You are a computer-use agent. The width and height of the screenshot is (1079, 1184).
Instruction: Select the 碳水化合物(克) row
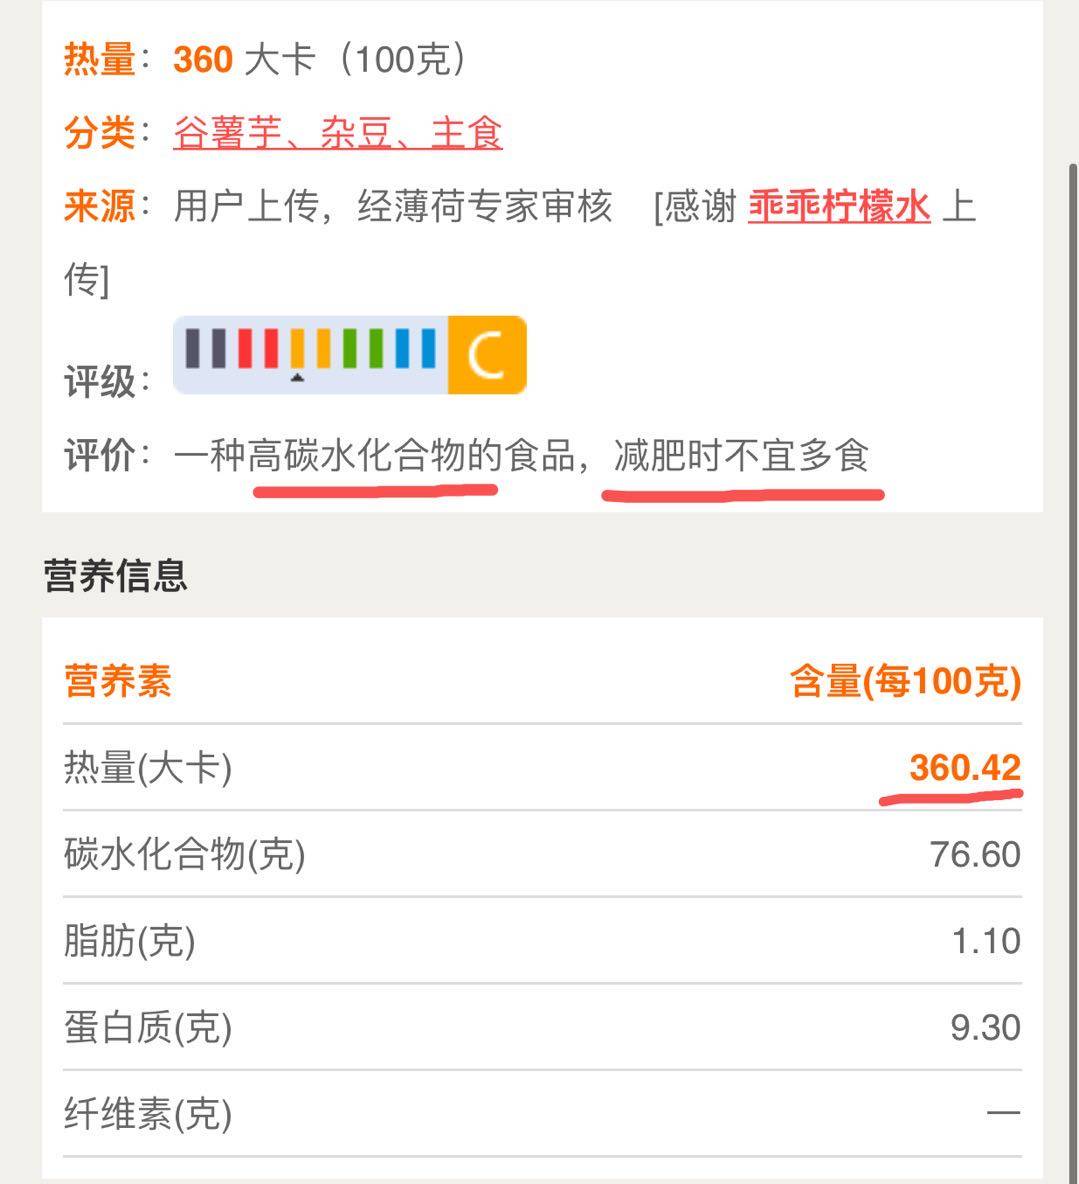(542, 854)
